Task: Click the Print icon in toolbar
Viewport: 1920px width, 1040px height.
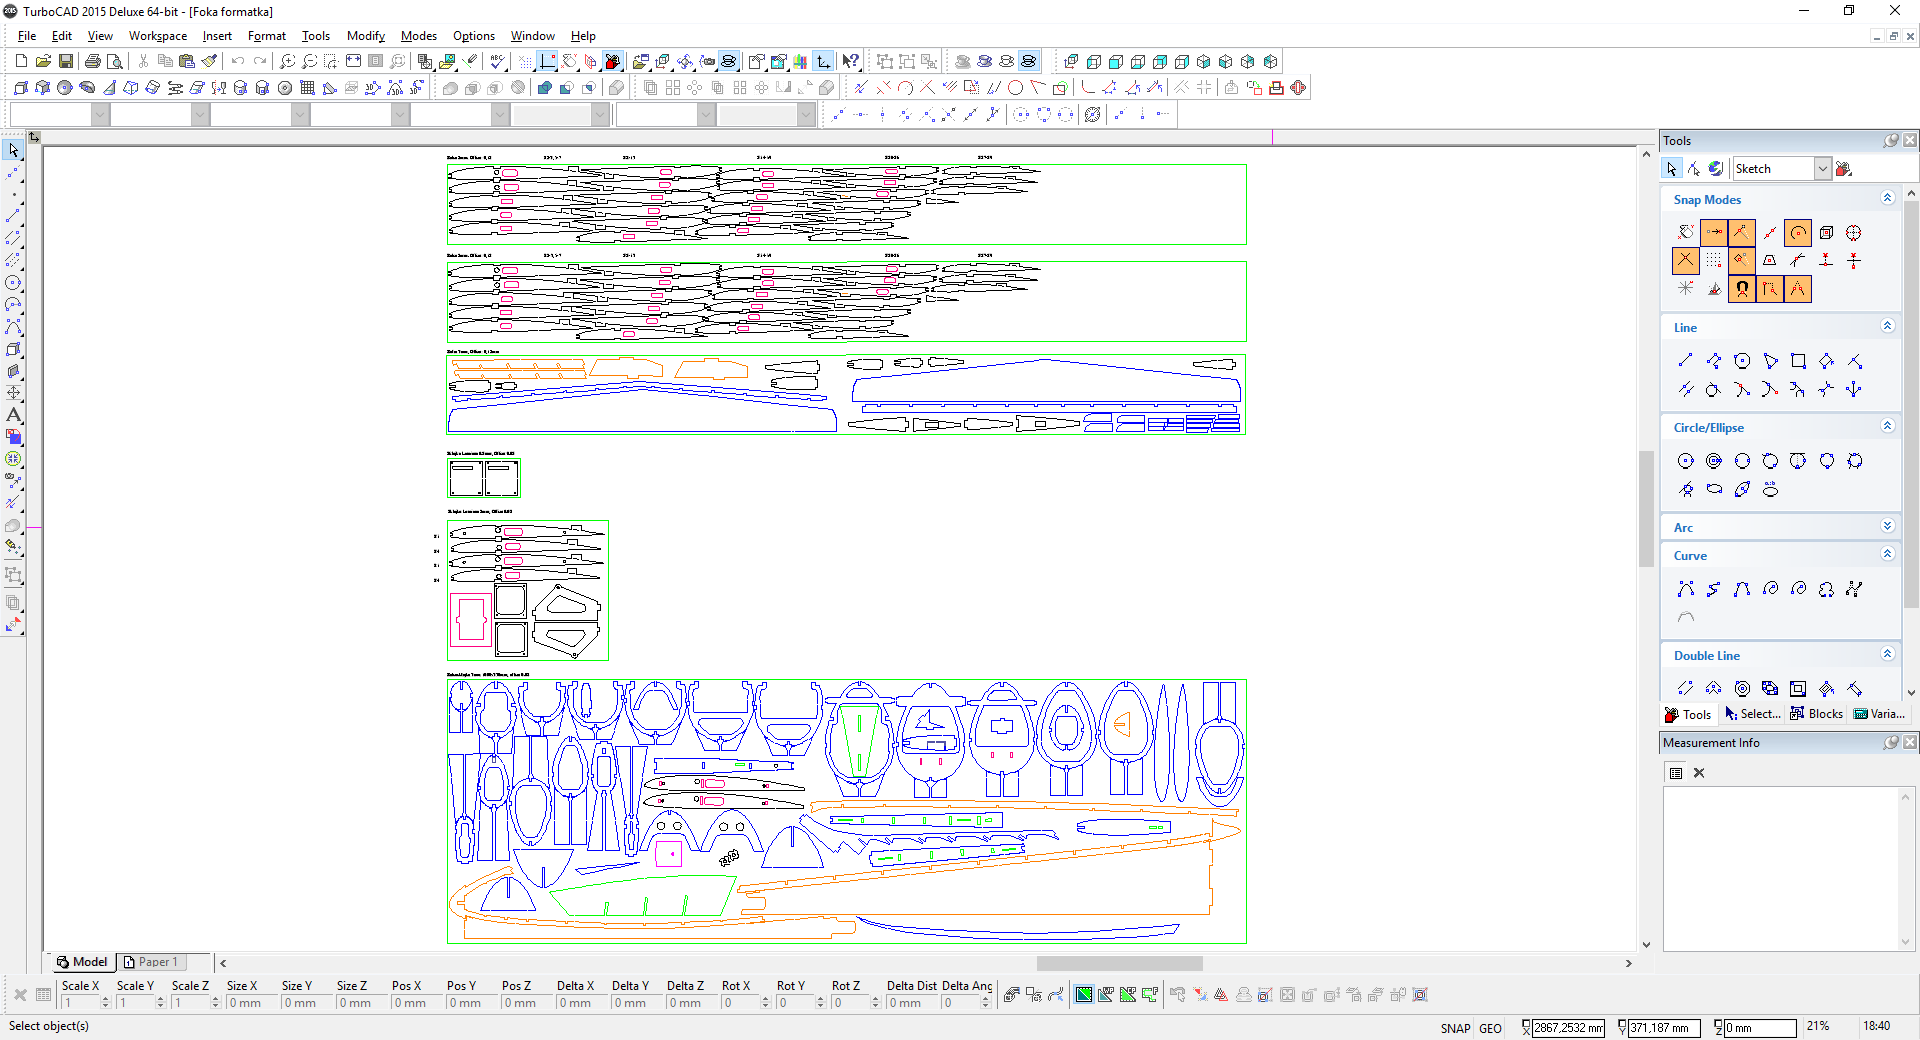Action: click(x=92, y=61)
